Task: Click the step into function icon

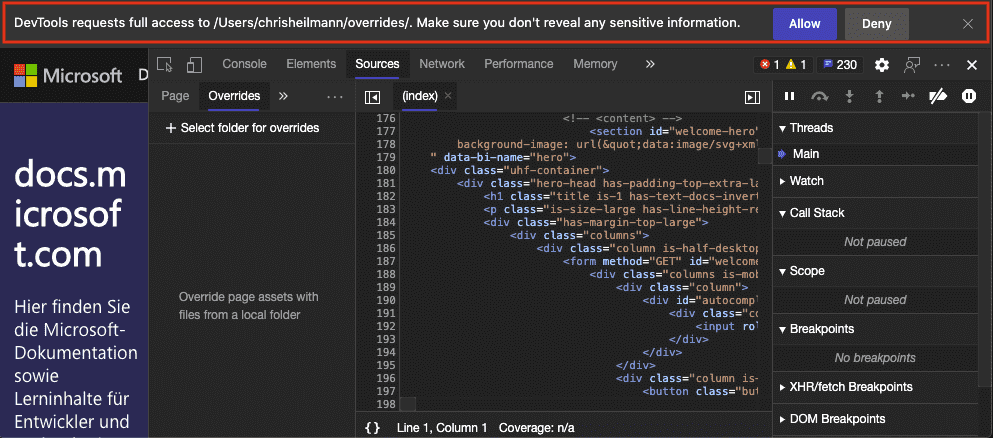Action: click(x=849, y=97)
